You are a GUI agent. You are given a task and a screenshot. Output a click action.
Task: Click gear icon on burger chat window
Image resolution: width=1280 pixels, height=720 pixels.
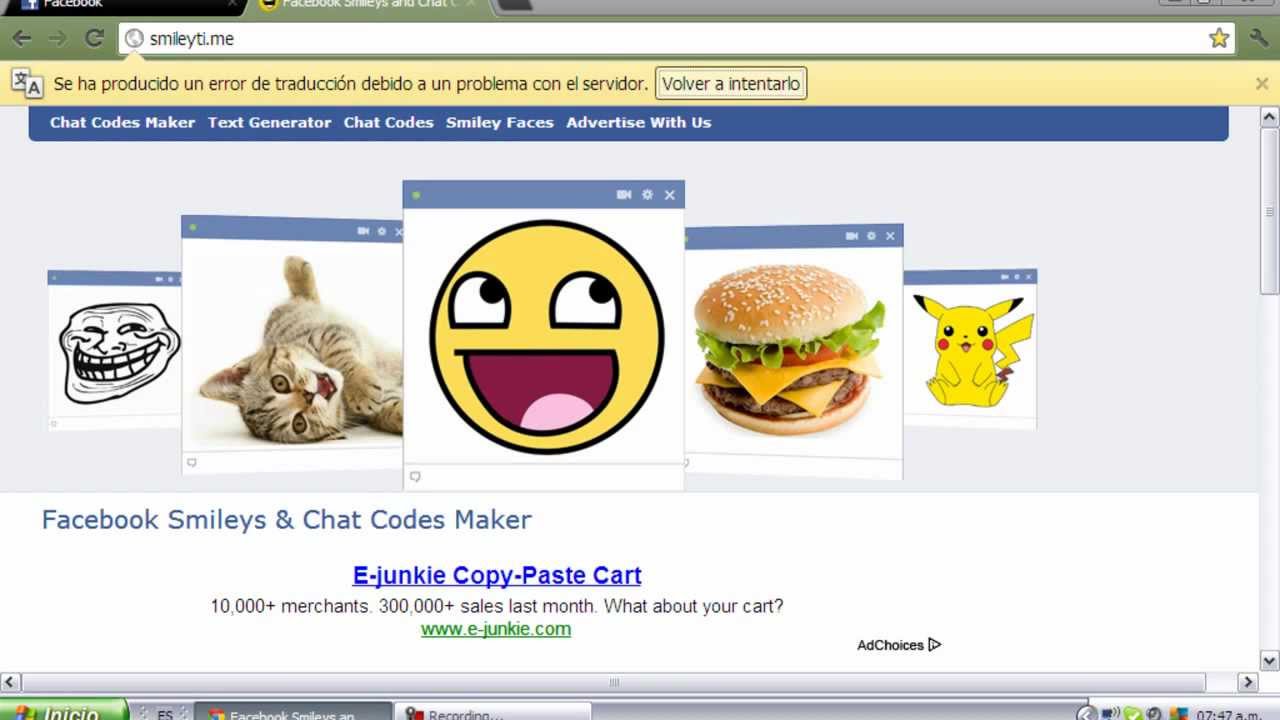click(871, 236)
